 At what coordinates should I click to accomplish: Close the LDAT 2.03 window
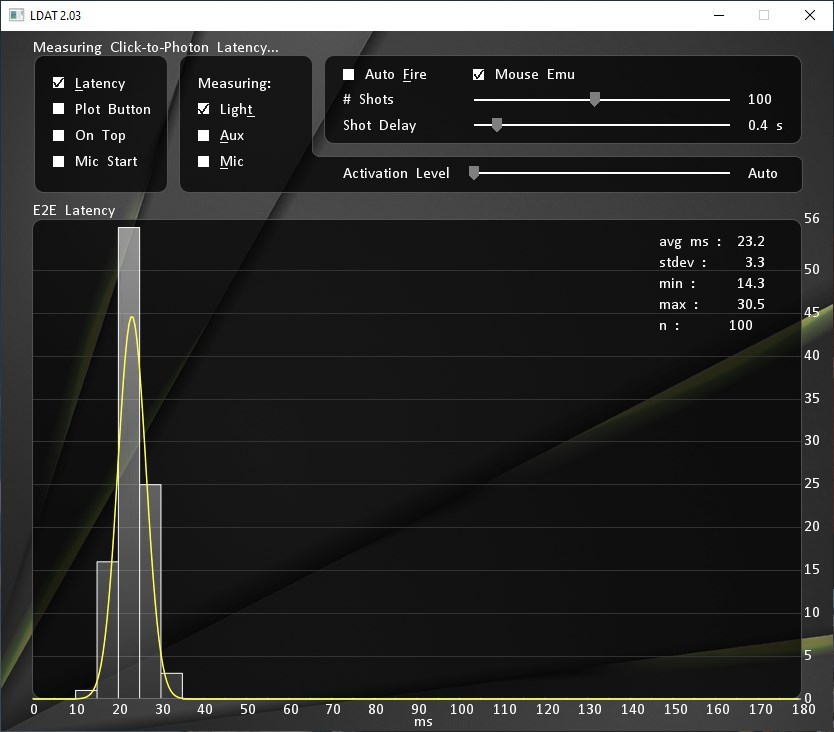pos(810,15)
